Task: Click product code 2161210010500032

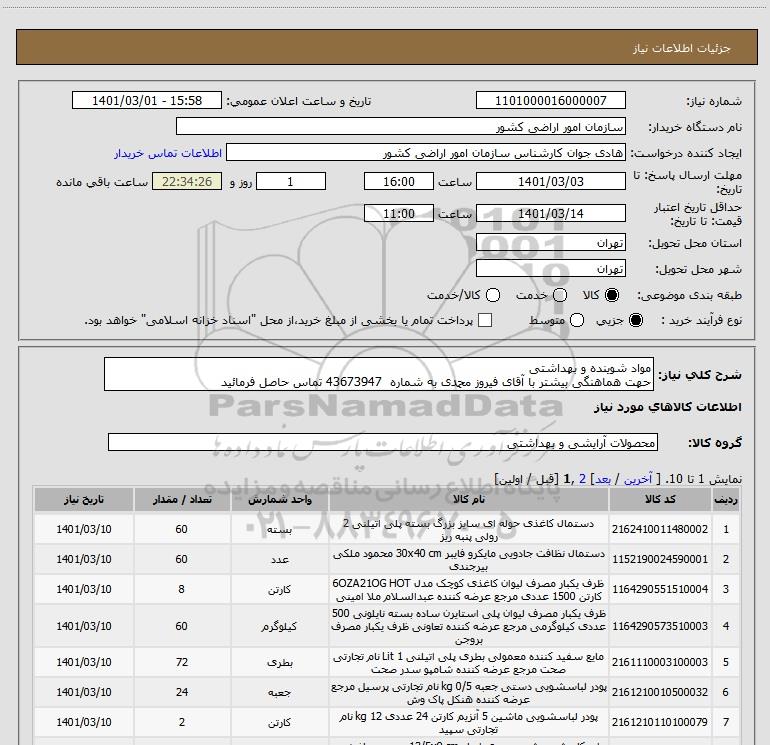Action: point(660,692)
